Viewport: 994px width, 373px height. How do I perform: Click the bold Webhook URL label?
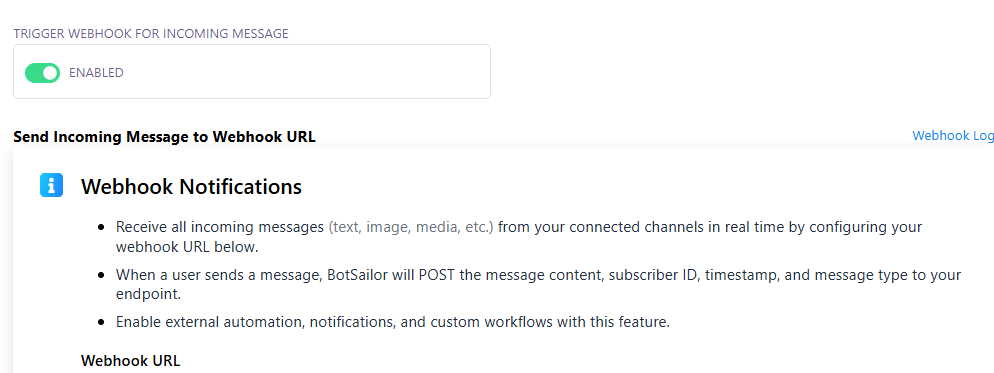[131, 361]
